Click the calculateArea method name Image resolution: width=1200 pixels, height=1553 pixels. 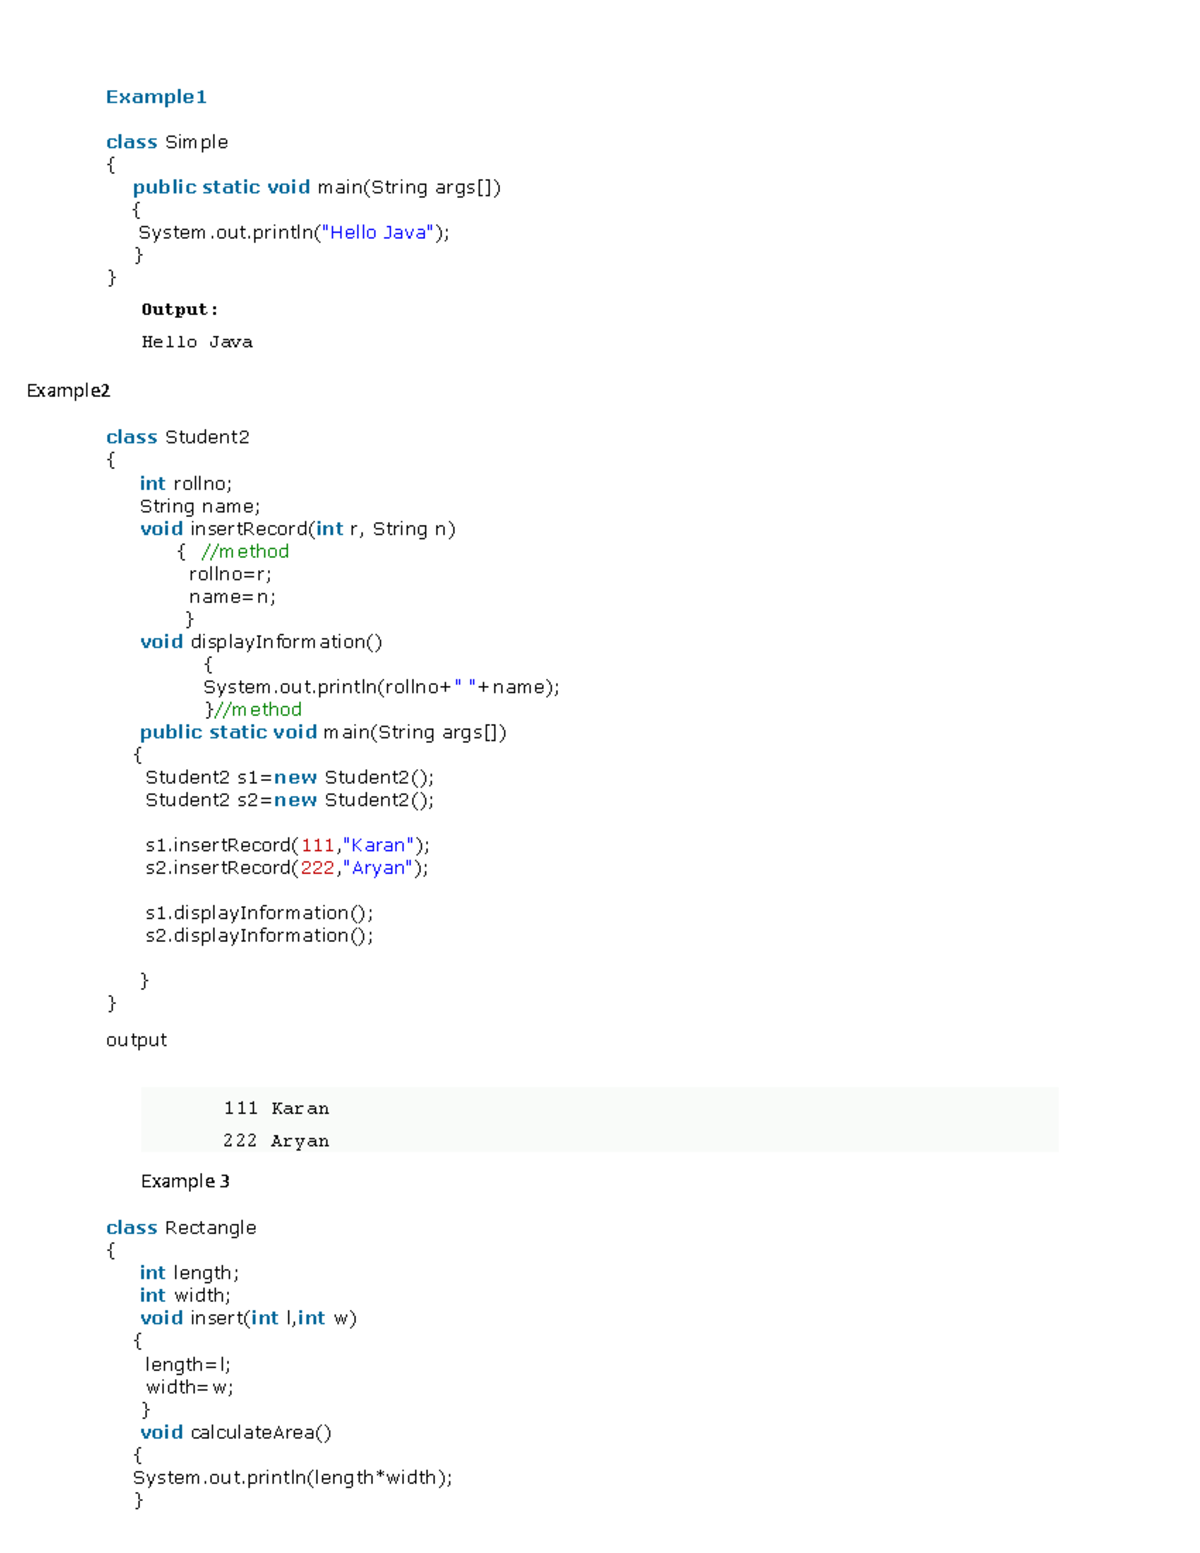pyautogui.click(x=258, y=1431)
